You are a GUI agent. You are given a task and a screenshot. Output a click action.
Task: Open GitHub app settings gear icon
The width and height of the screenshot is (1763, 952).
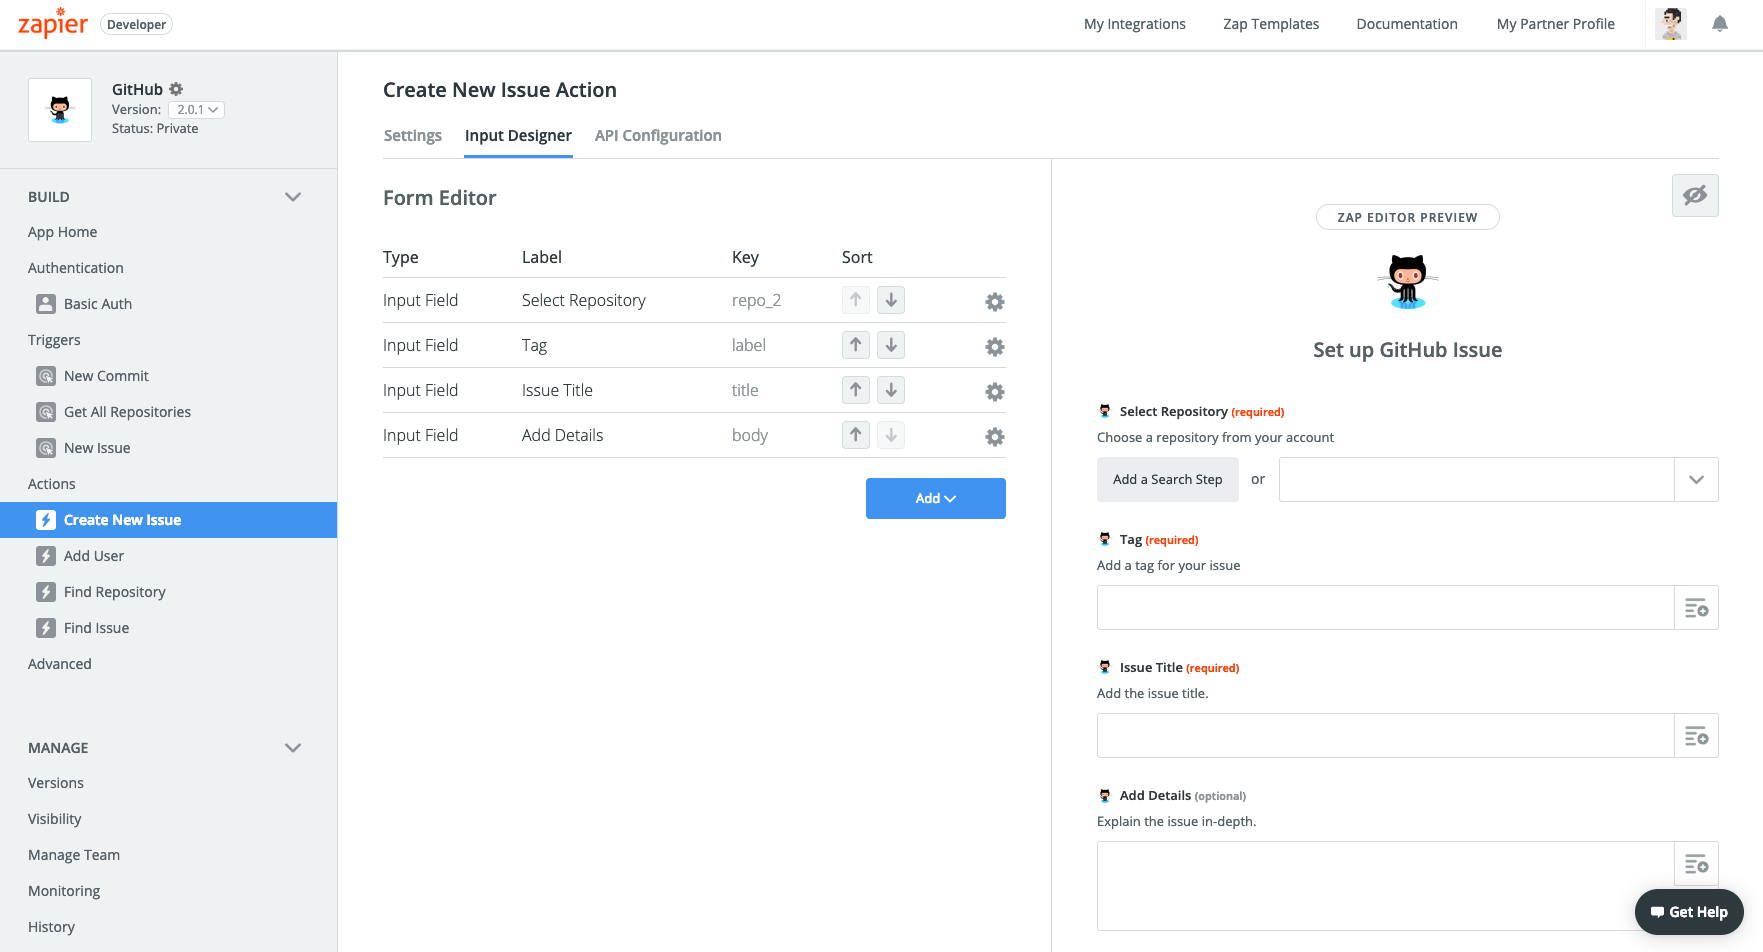176,89
